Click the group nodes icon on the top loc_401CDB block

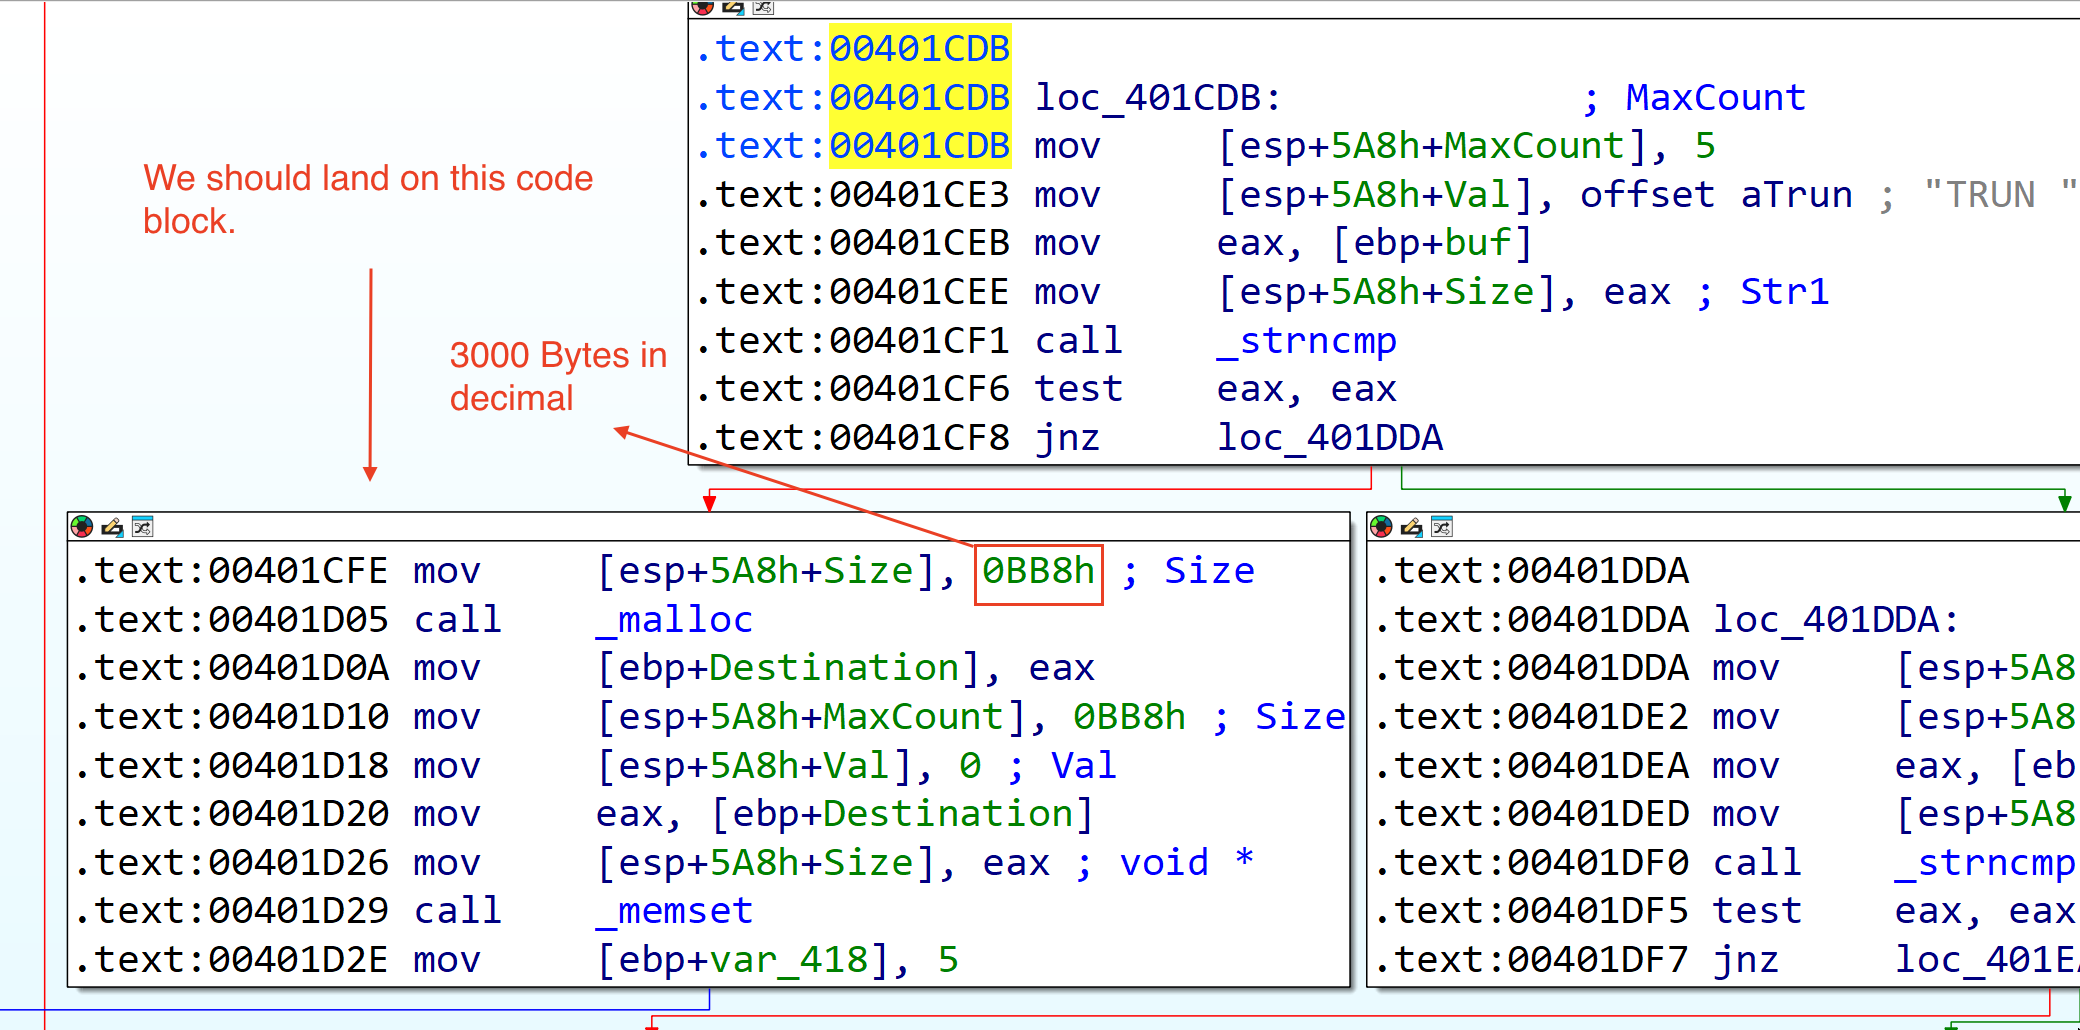click(x=763, y=8)
